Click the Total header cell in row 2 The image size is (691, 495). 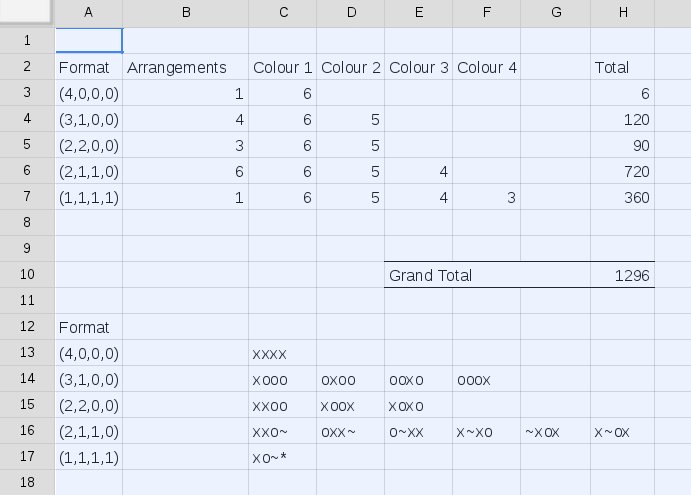pyautogui.click(x=622, y=68)
